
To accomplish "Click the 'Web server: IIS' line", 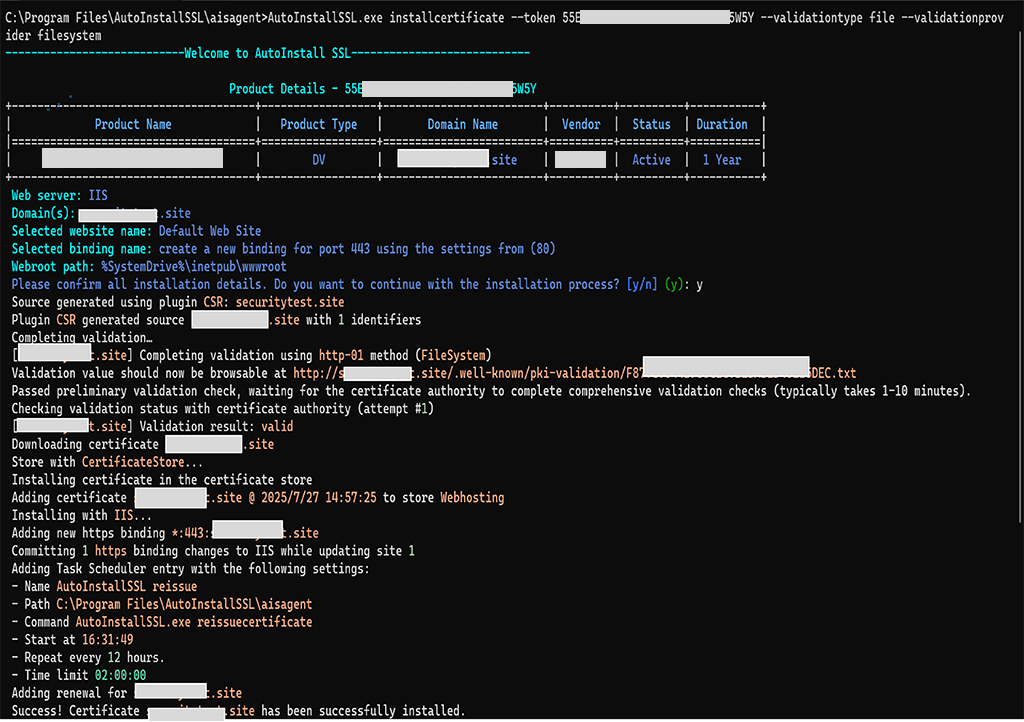I will pyautogui.click(x=59, y=195).
